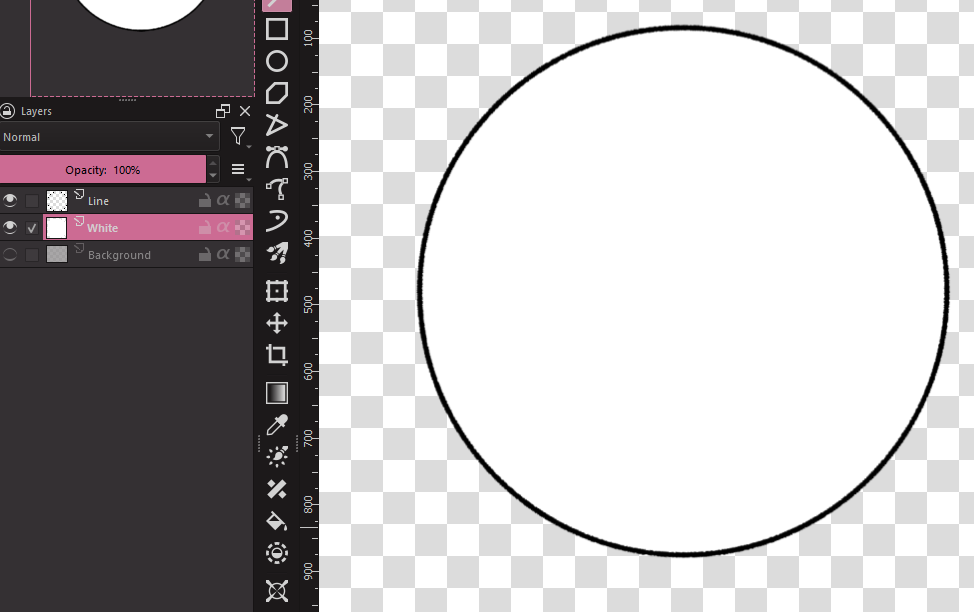Image resolution: width=974 pixels, height=612 pixels.
Task: Increase layer opacity with up arrow
Action: (x=213, y=163)
